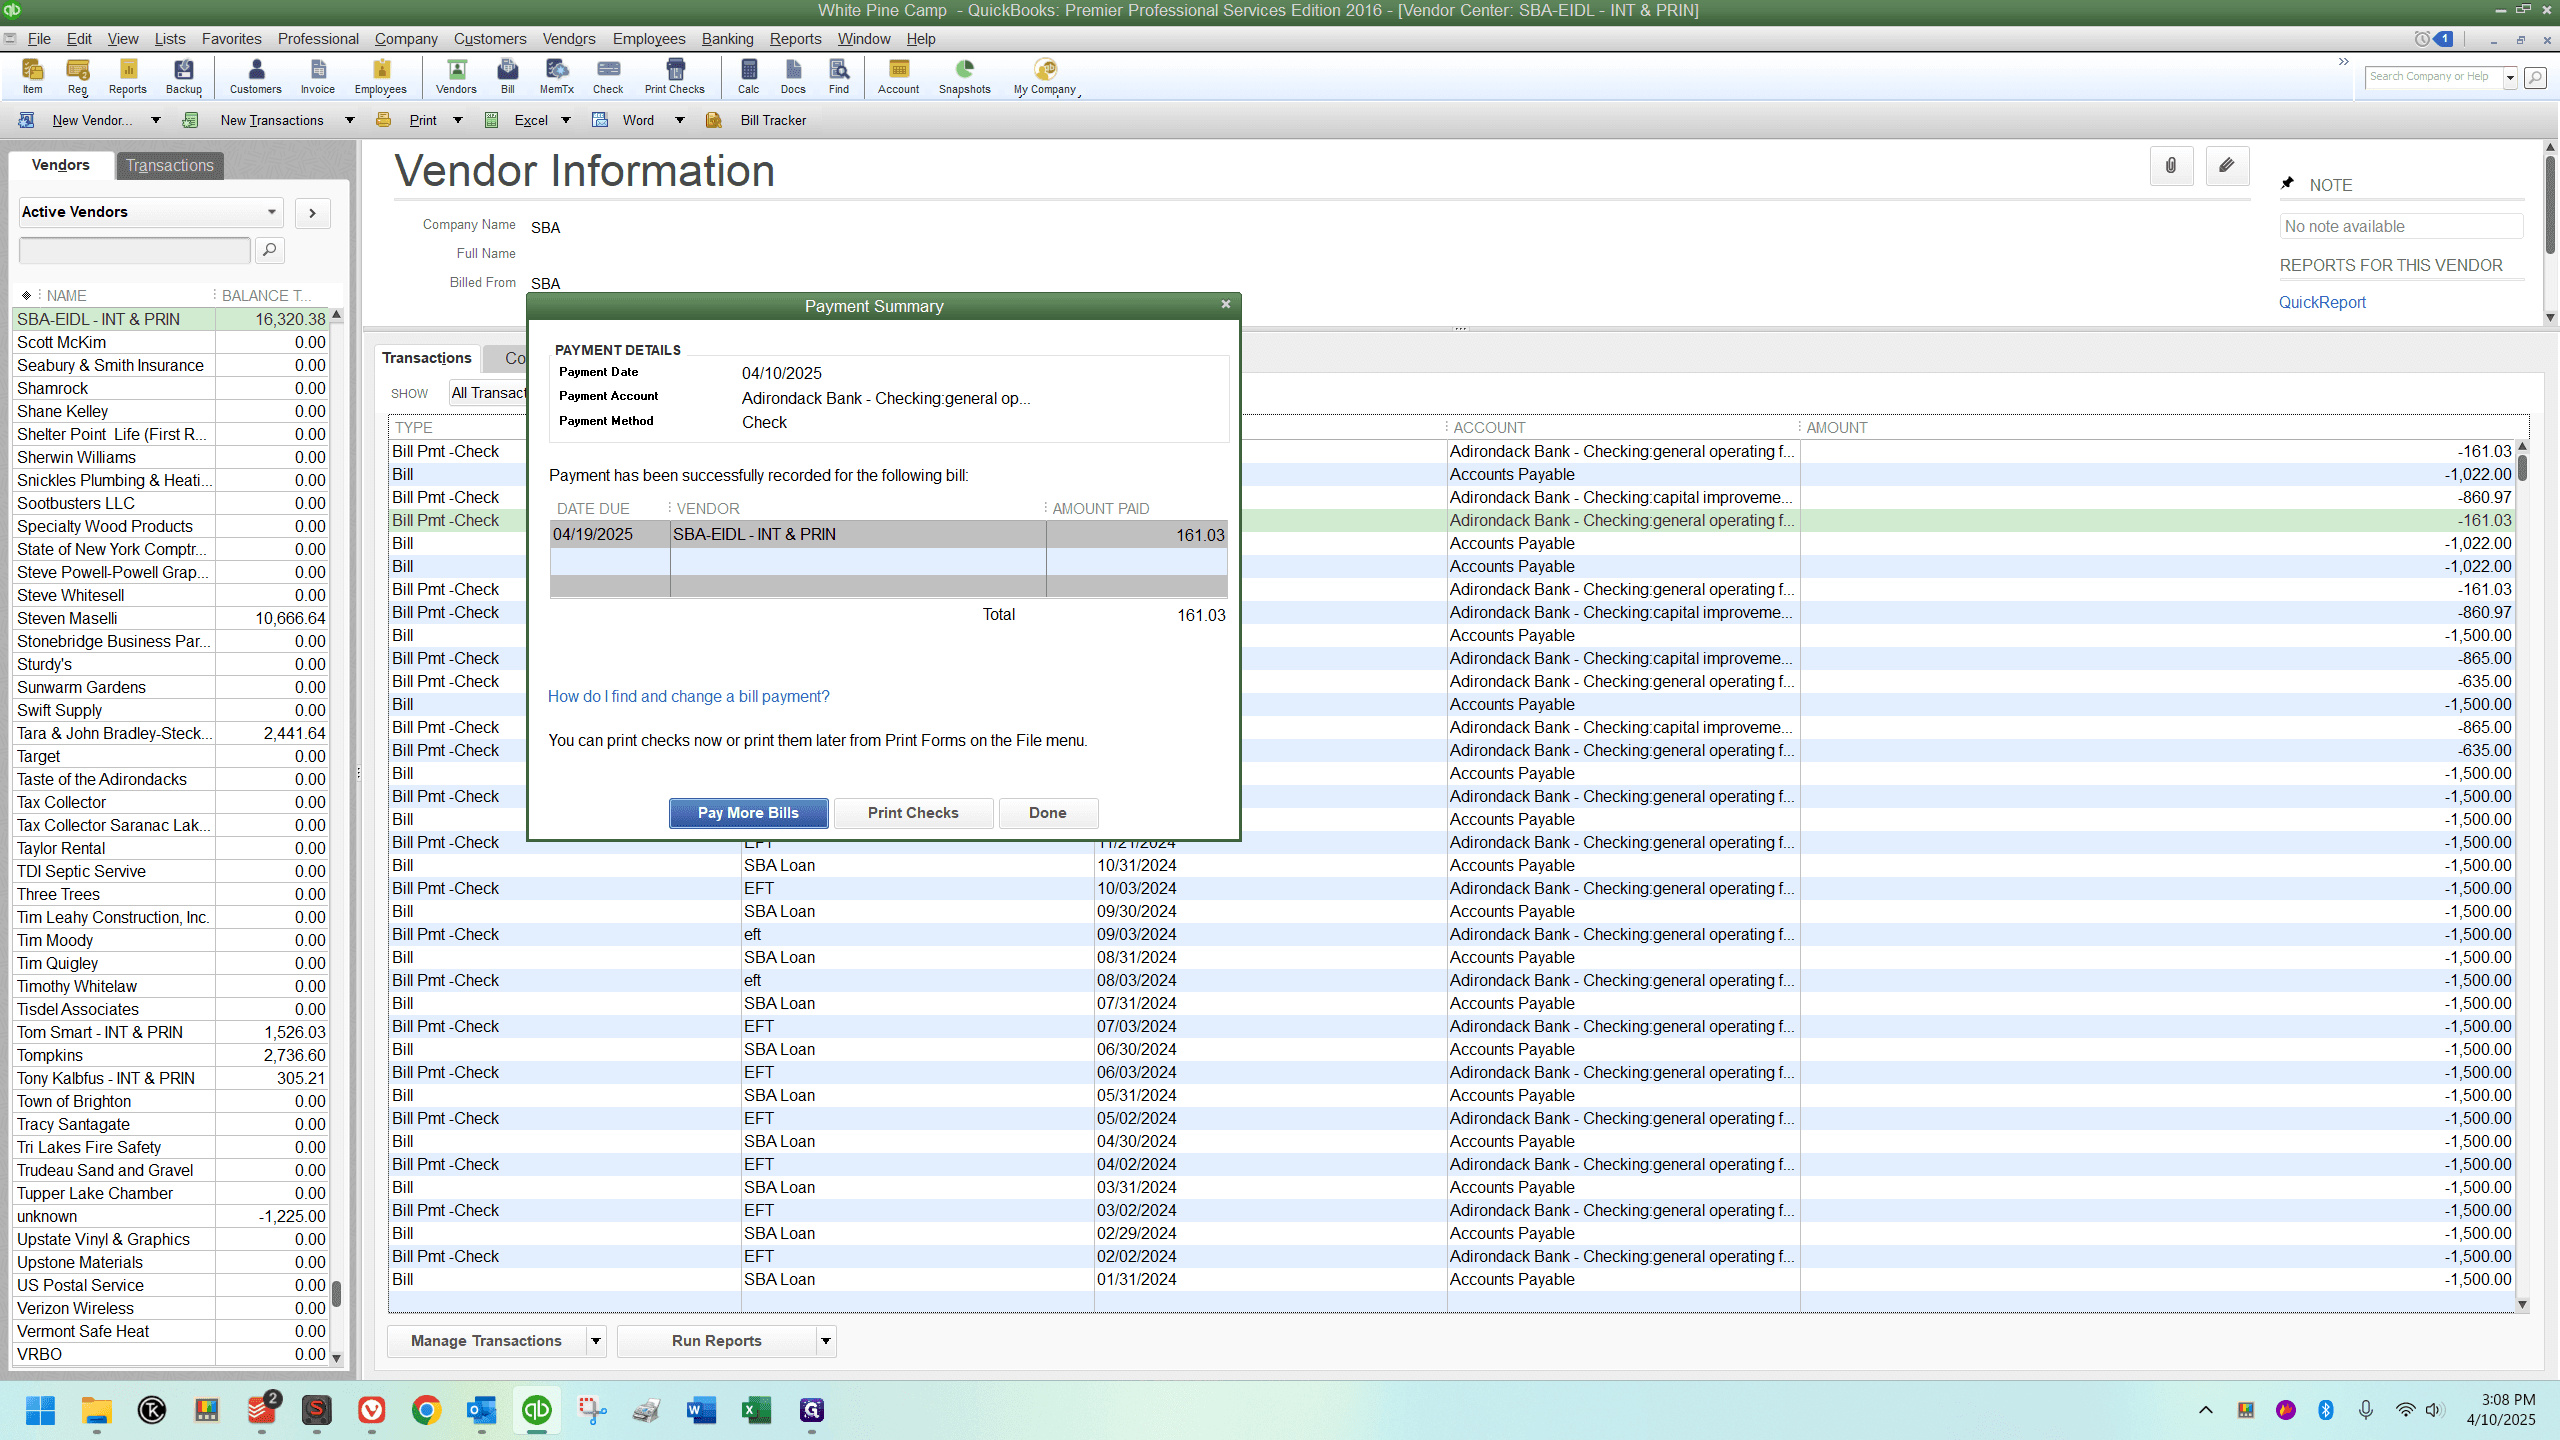Expand the vendor list pane arrow
Viewport: 2560px width, 1440px height.
(313, 212)
